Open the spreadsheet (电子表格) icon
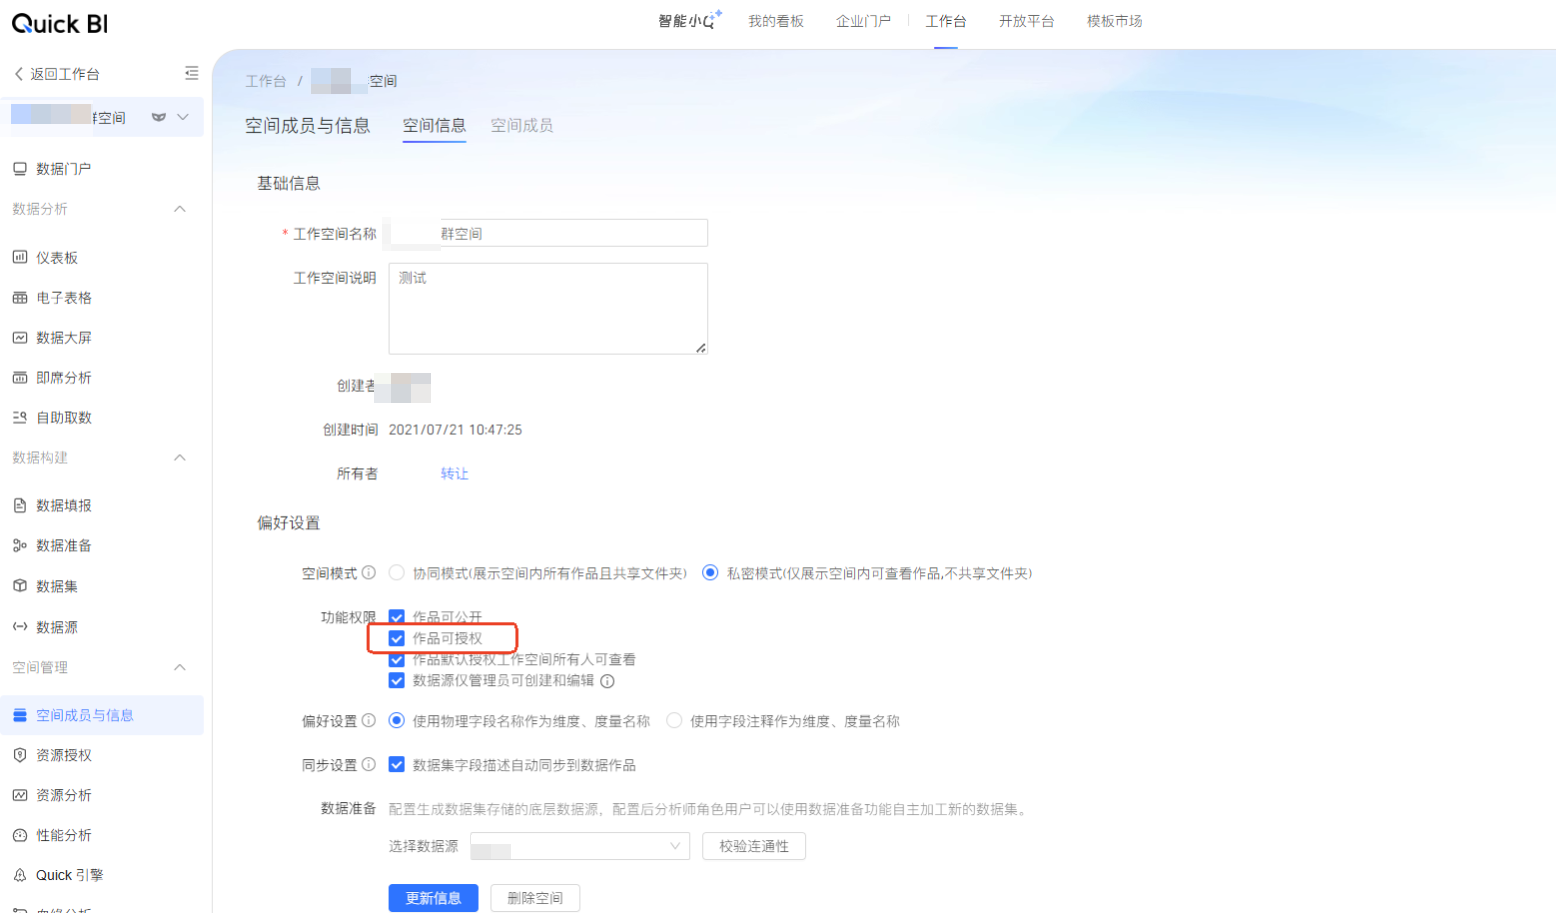Image resolution: width=1556 pixels, height=917 pixels. (x=20, y=298)
